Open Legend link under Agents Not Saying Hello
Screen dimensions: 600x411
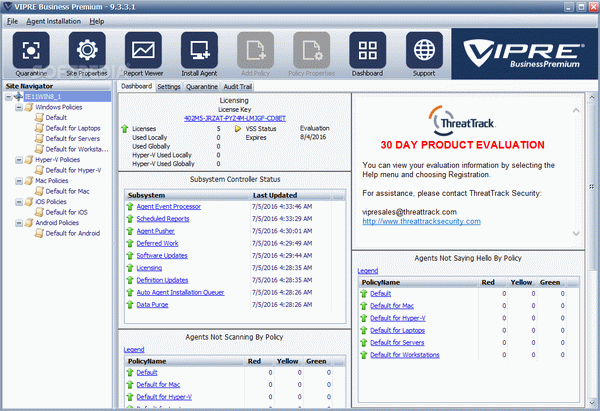pyautogui.click(x=368, y=271)
